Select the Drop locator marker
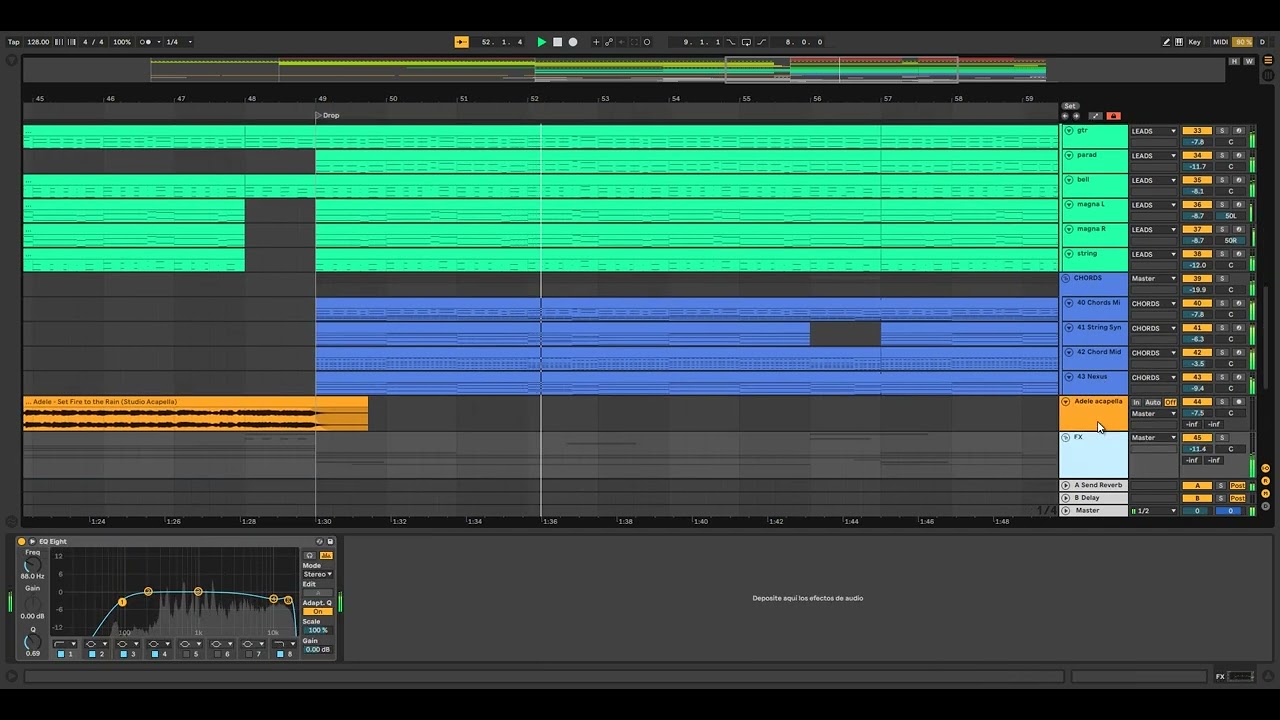 [x=327, y=115]
